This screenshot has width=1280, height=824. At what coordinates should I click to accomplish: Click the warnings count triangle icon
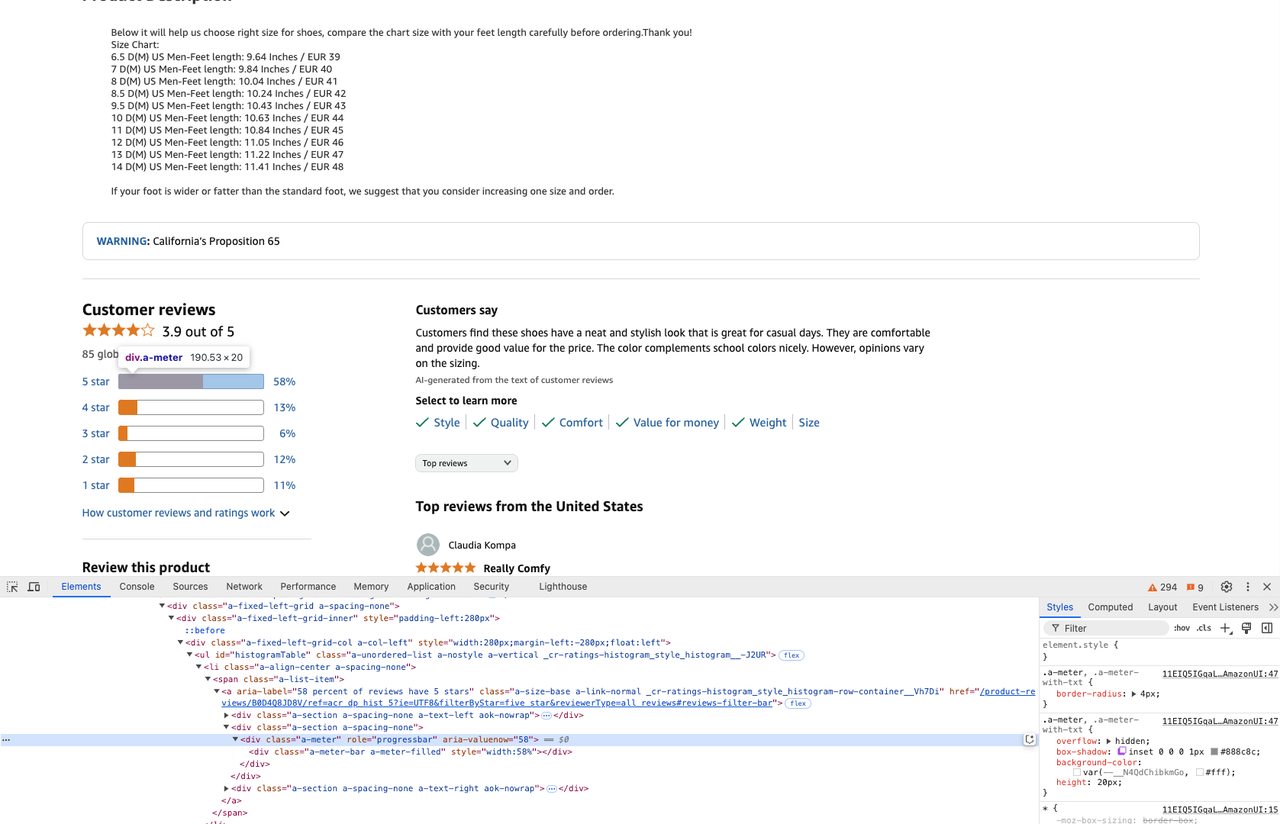(x=1152, y=588)
